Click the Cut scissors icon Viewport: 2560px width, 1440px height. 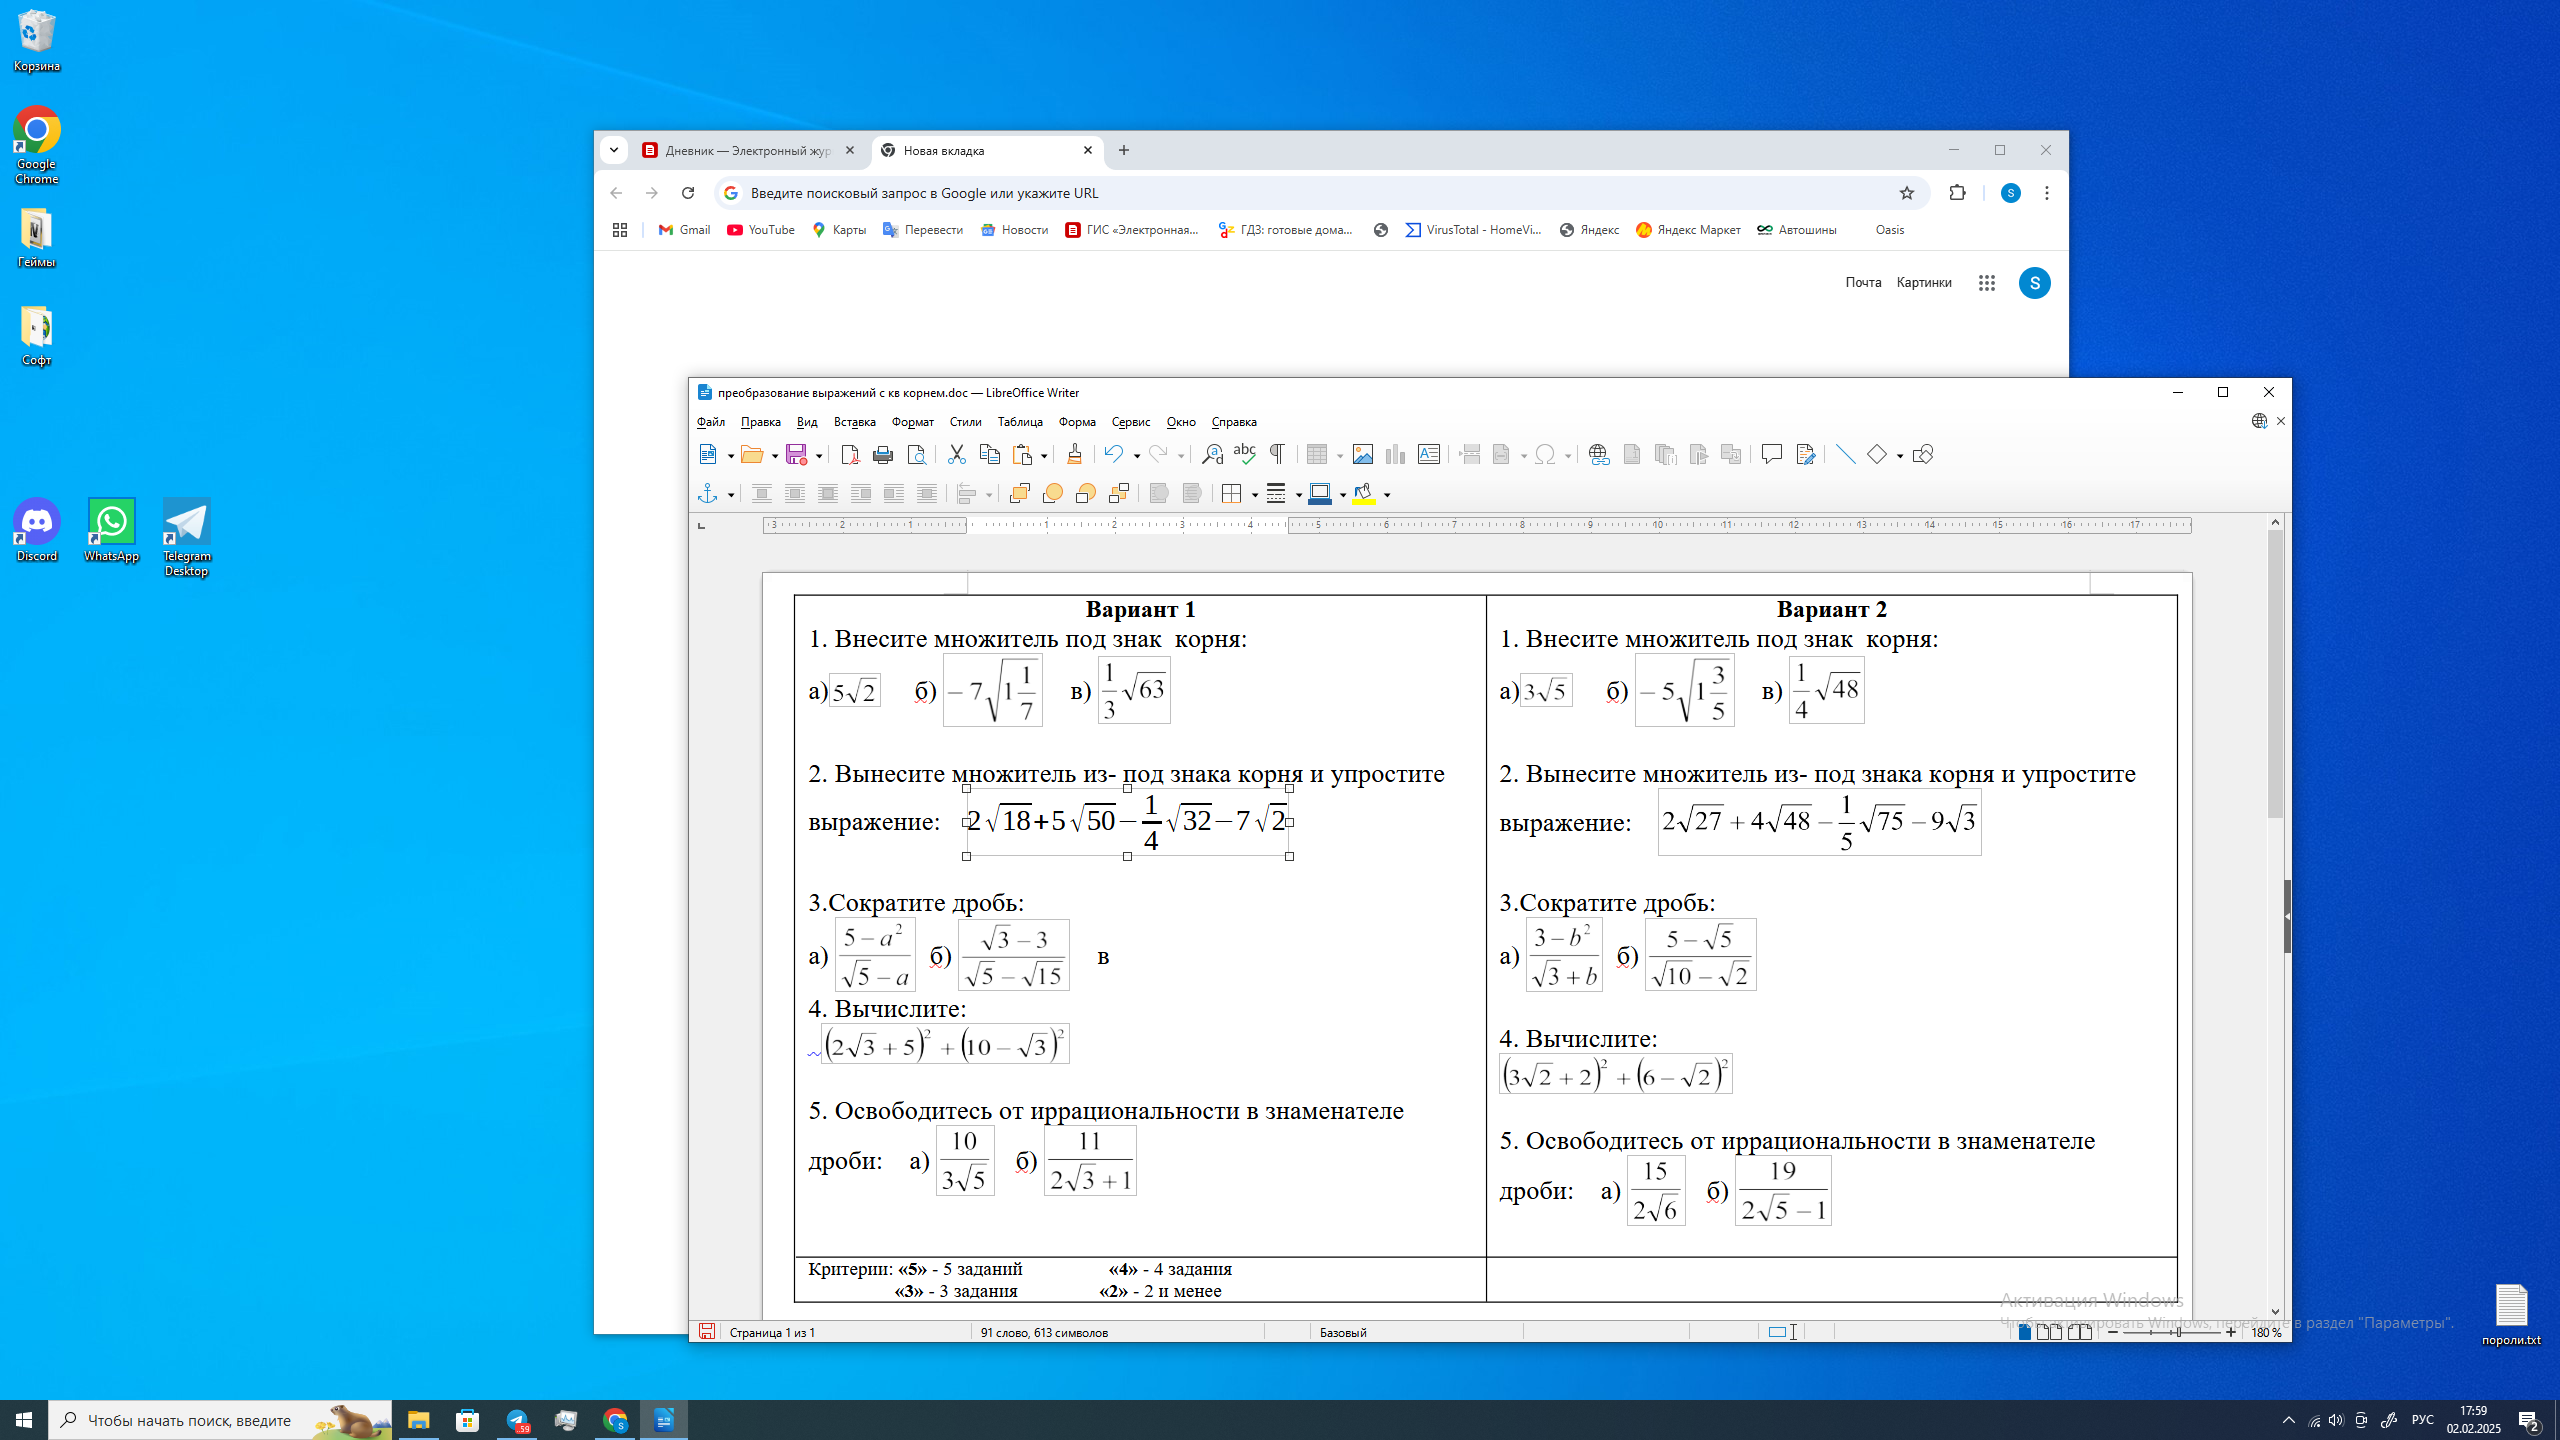click(957, 455)
